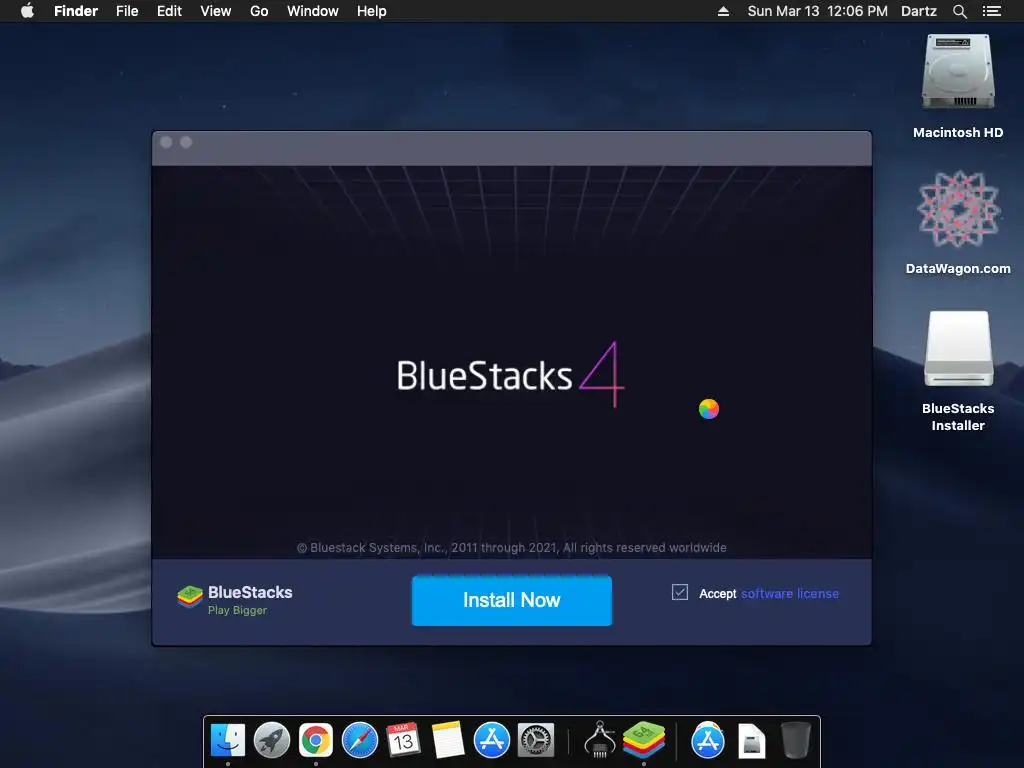Click the Install Now button
This screenshot has width=1024, height=768.
click(x=511, y=600)
